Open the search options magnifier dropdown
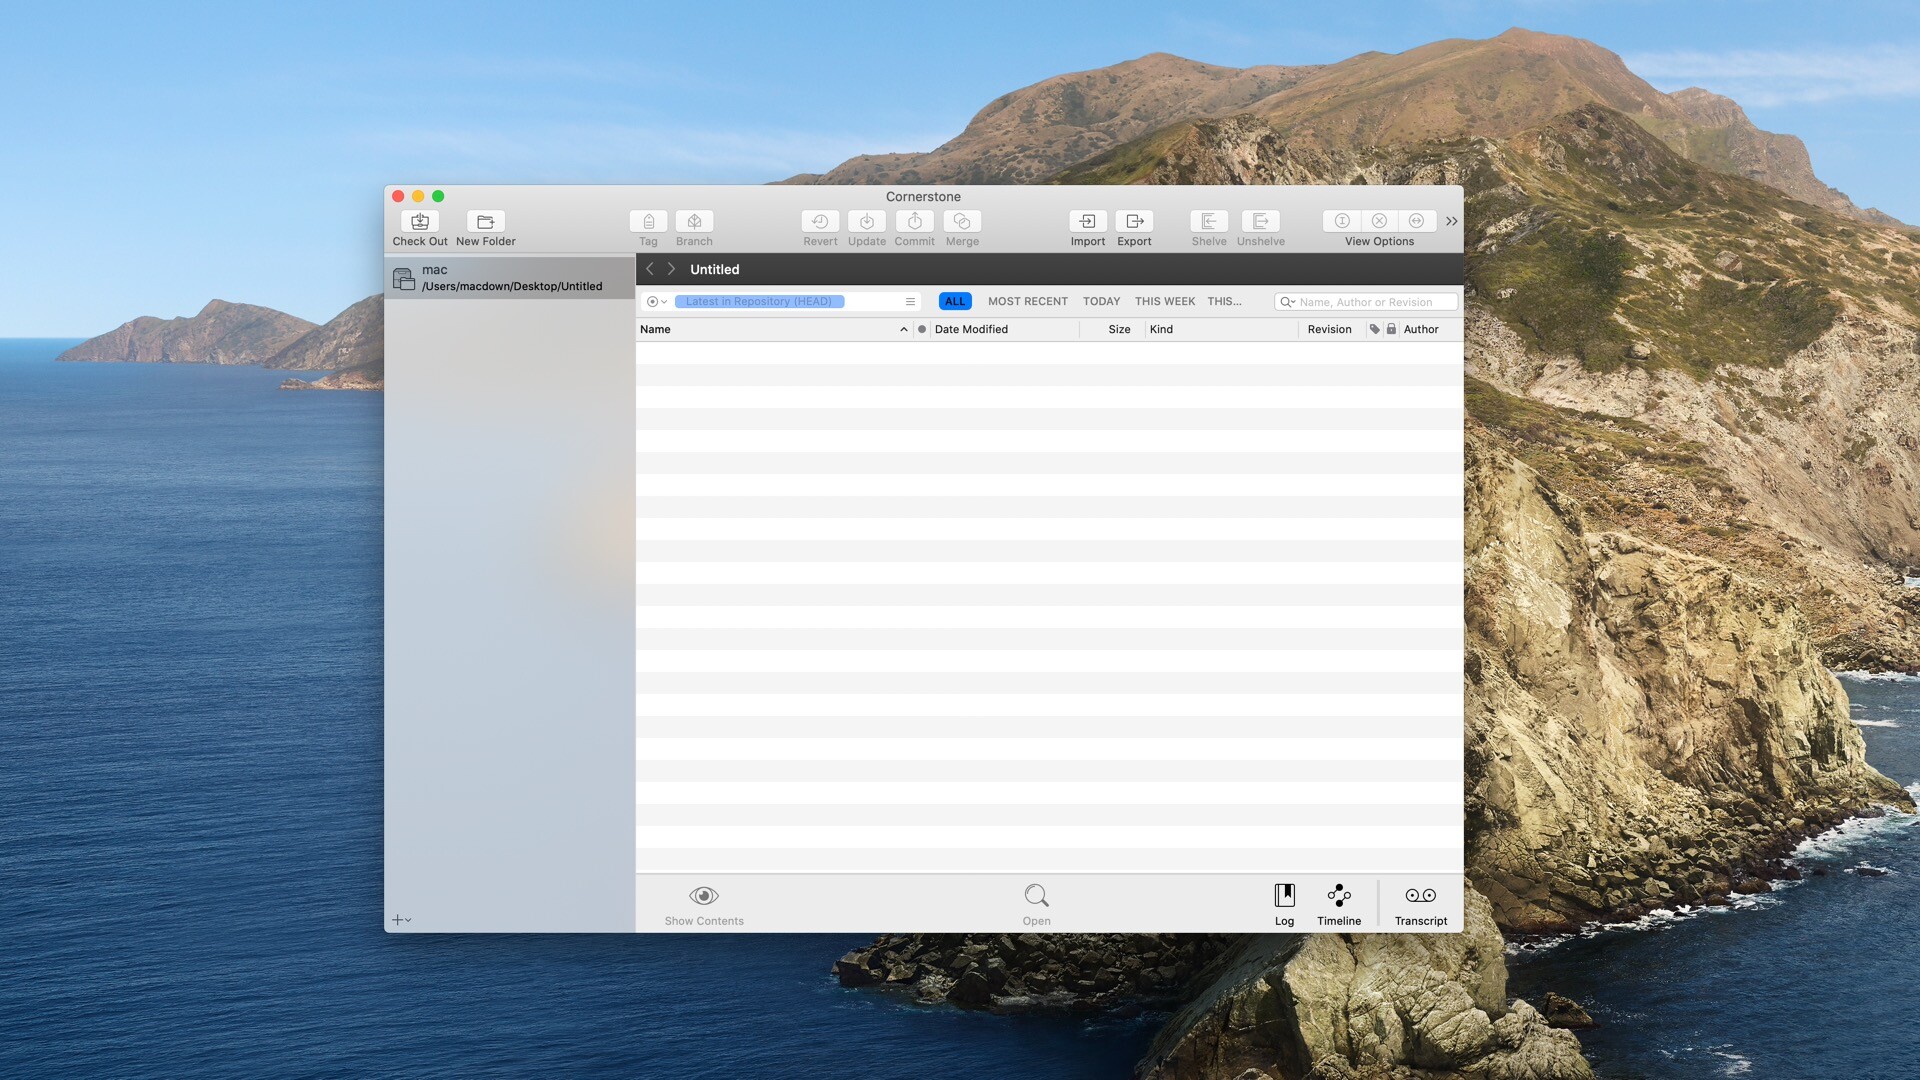 click(1288, 302)
